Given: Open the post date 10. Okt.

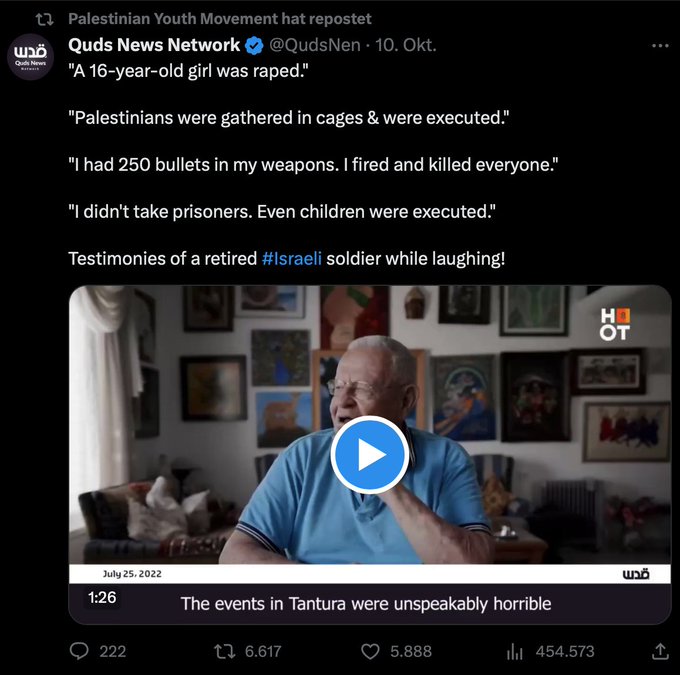Looking at the screenshot, I should 406,45.
